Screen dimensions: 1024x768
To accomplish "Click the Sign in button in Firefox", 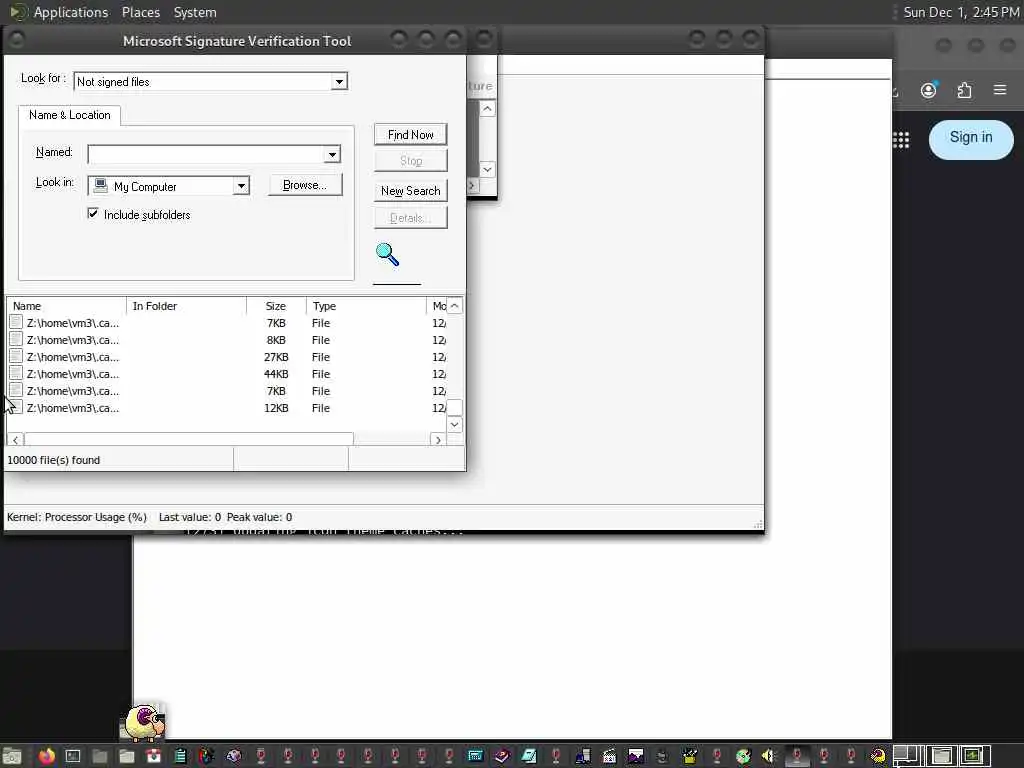I will coord(970,138).
